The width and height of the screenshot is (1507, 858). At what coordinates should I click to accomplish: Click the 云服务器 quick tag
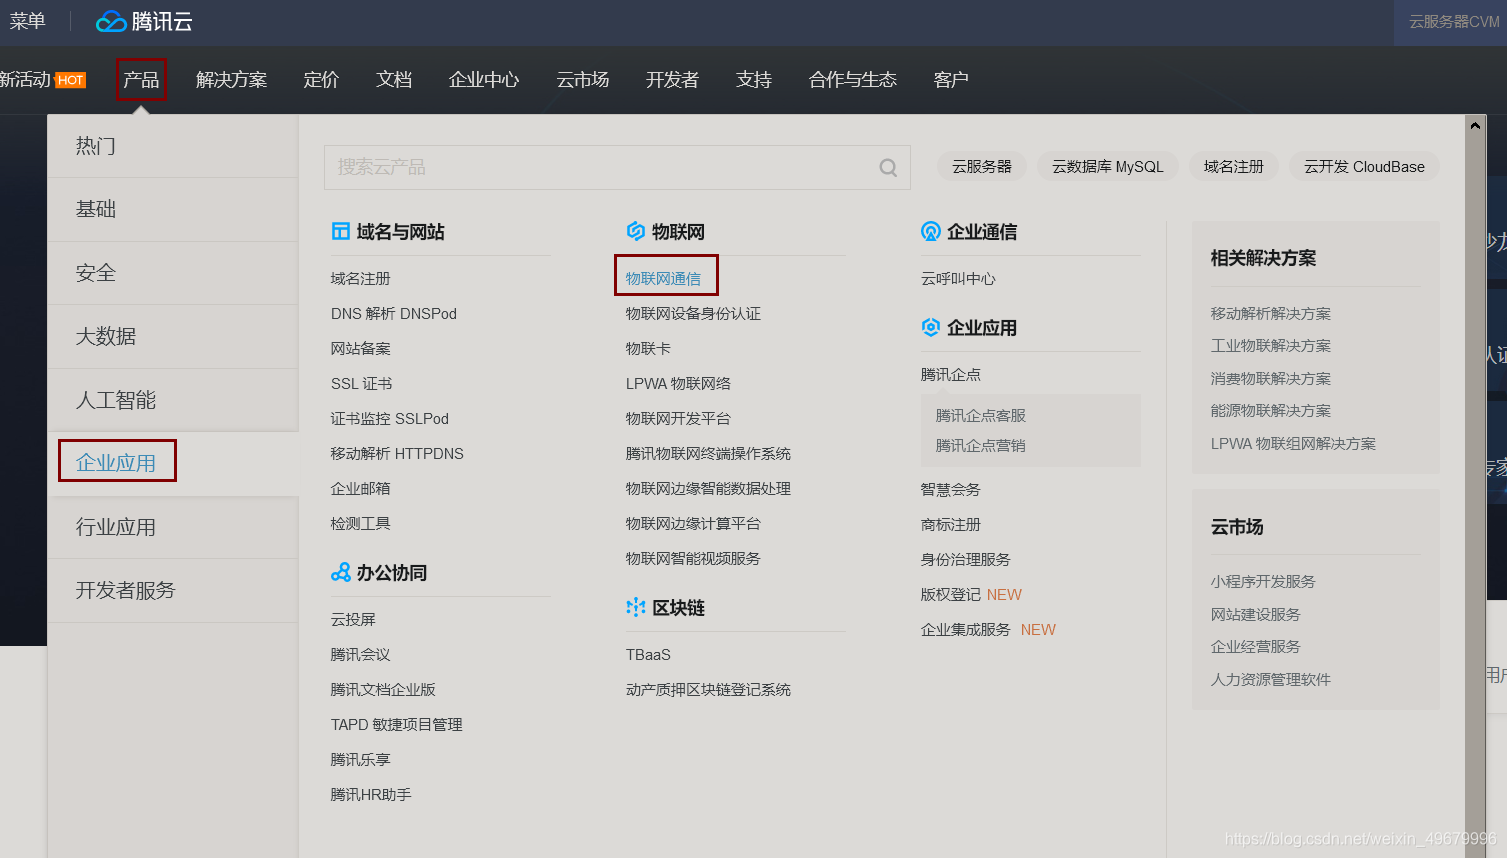pyautogui.click(x=982, y=167)
